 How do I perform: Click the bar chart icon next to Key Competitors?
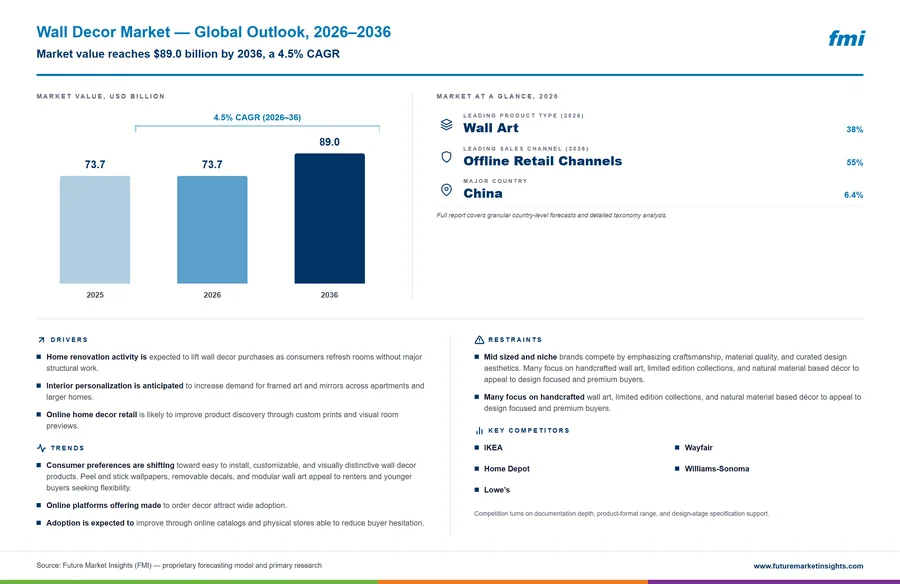coord(479,431)
